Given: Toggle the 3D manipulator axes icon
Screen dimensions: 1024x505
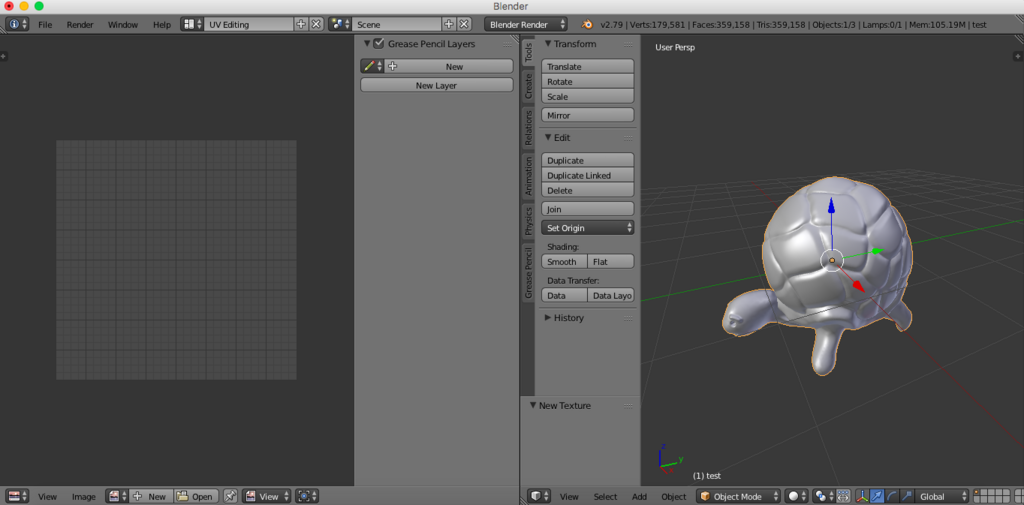Looking at the screenshot, I should (863, 497).
